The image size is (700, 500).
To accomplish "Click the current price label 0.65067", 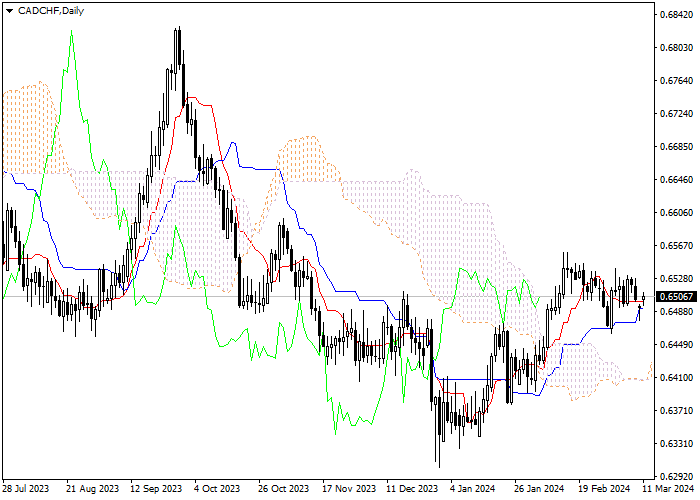I will [x=676, y=297].
